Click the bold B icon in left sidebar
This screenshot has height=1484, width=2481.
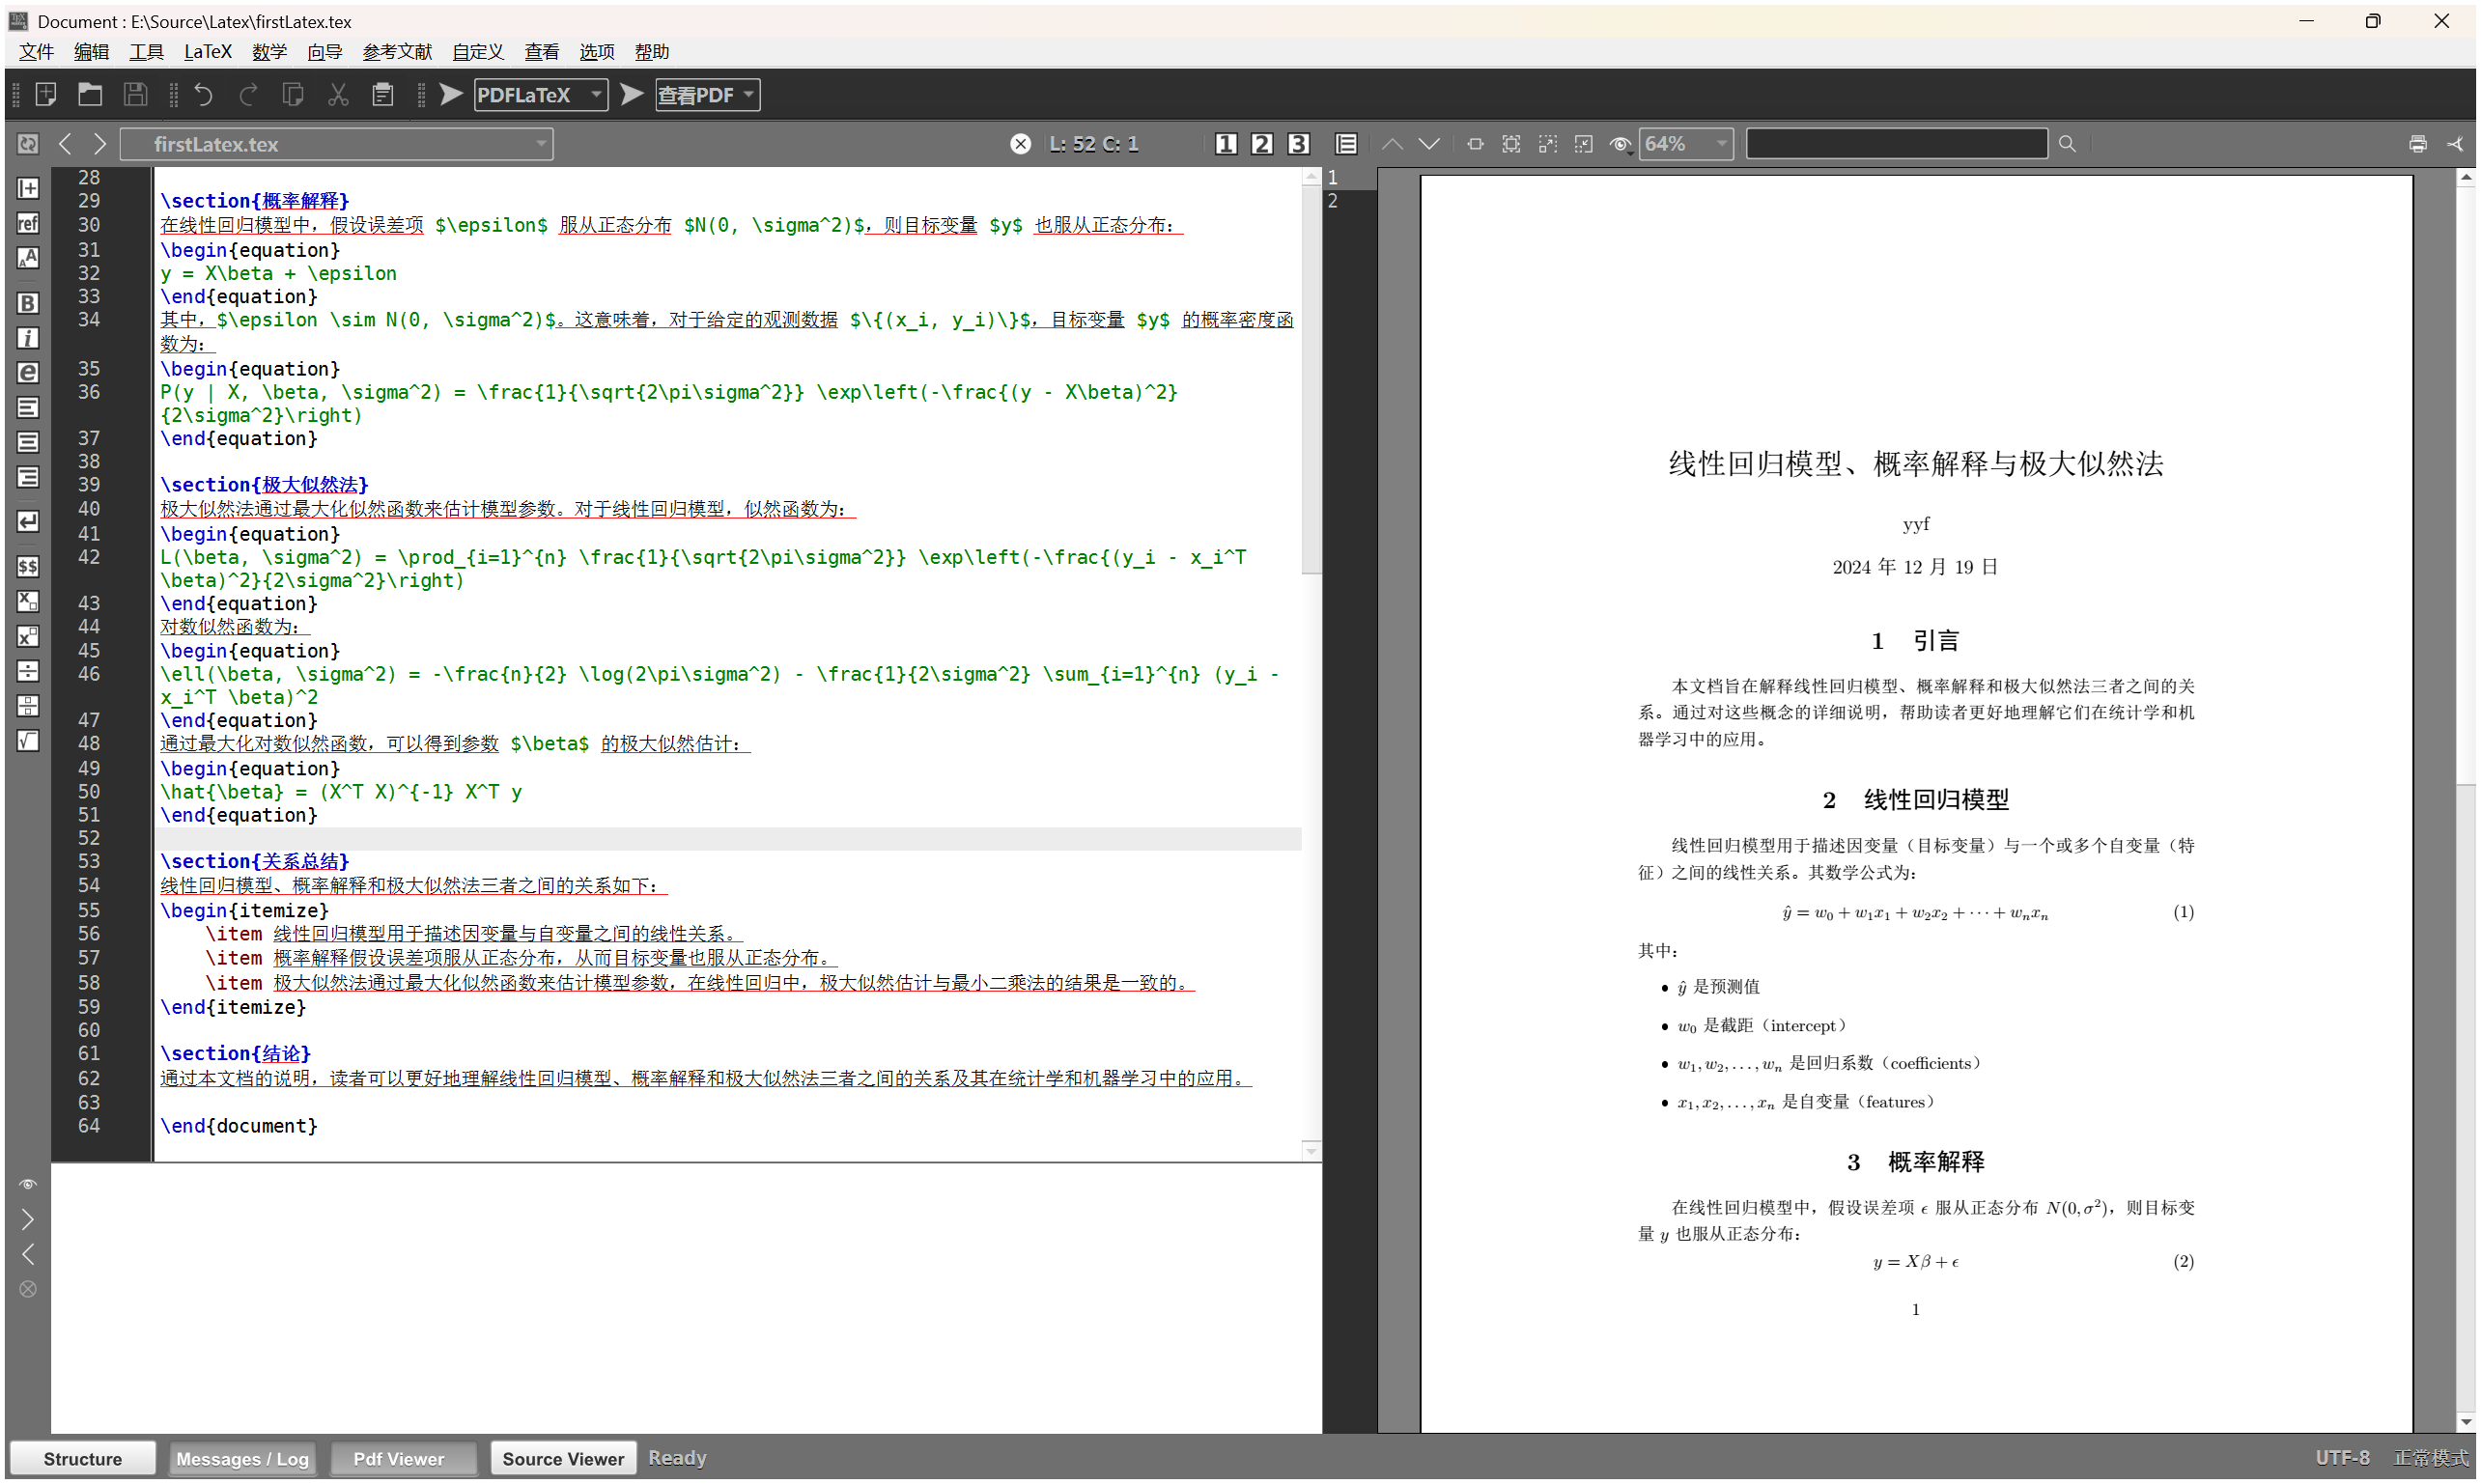[x=28, y=302]
